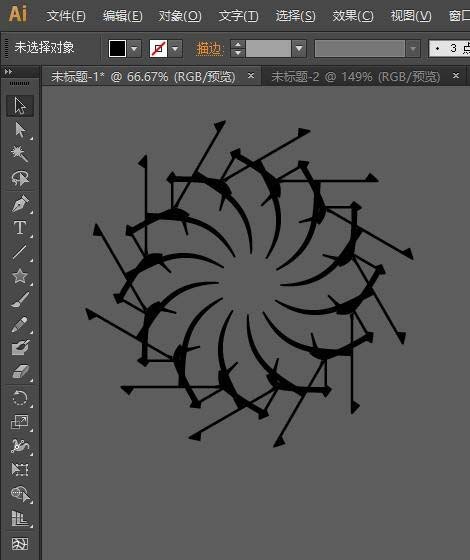
Task: Click the 3 point brush definition box
Action: [450, 48]
